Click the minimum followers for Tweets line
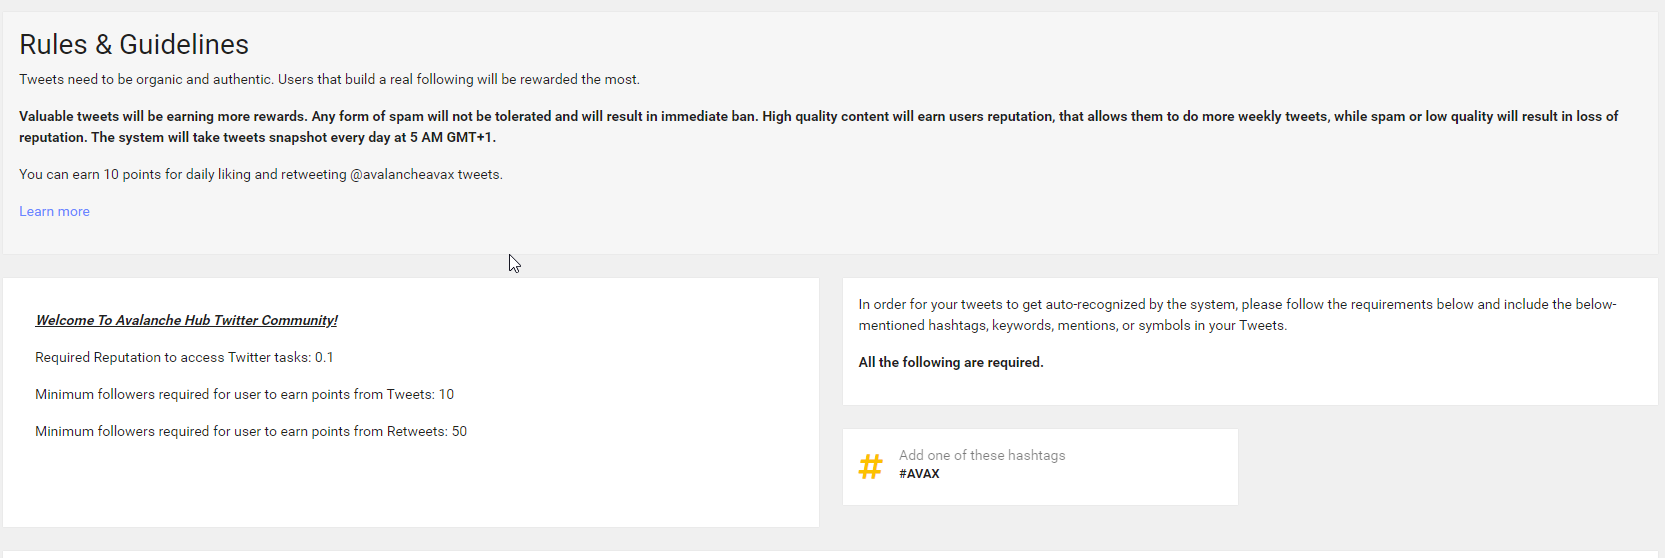 244,394
